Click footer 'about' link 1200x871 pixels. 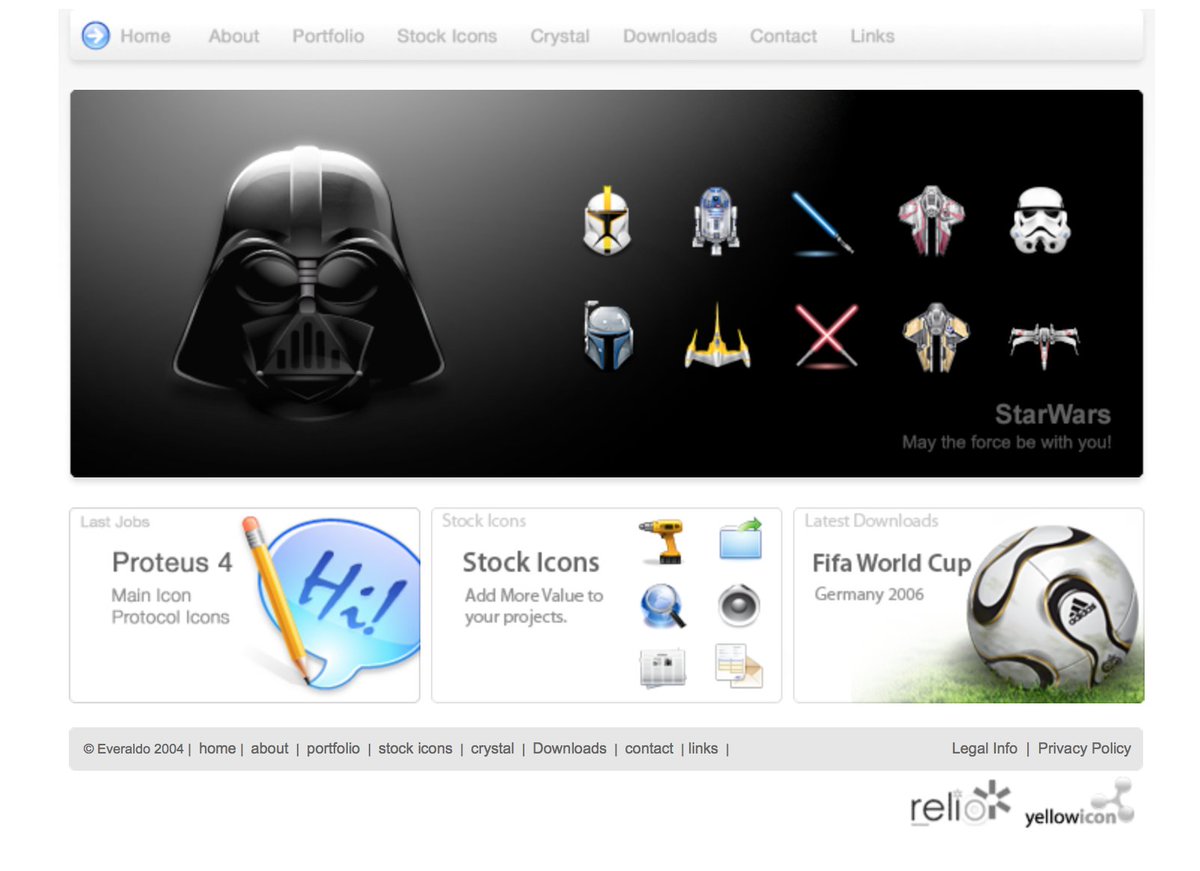click(270, 748)
